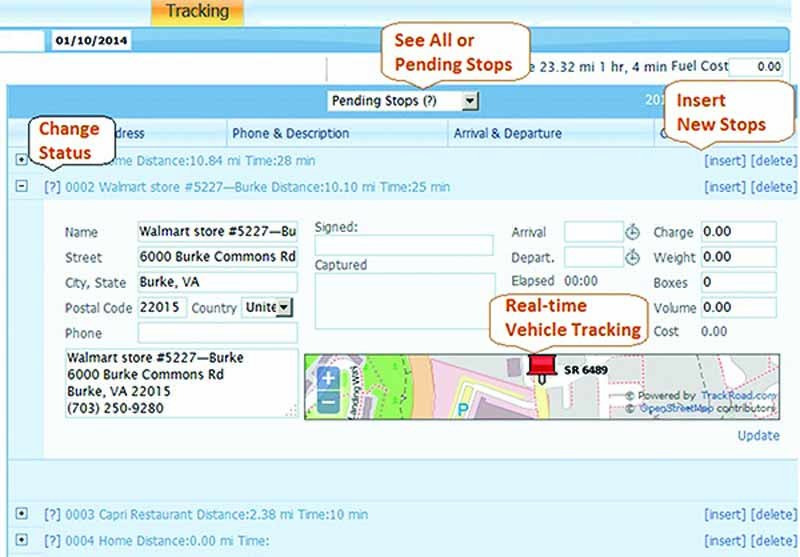Click the Fuel Cost input field
Screen dimensions: 800x557
point(756,66)
